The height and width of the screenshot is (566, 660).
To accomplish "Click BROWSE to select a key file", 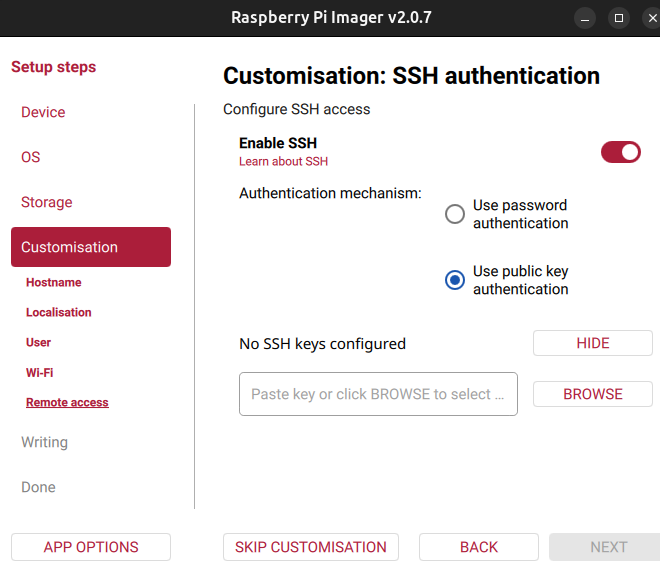I will pyautogui.click(x=593, y=394).
